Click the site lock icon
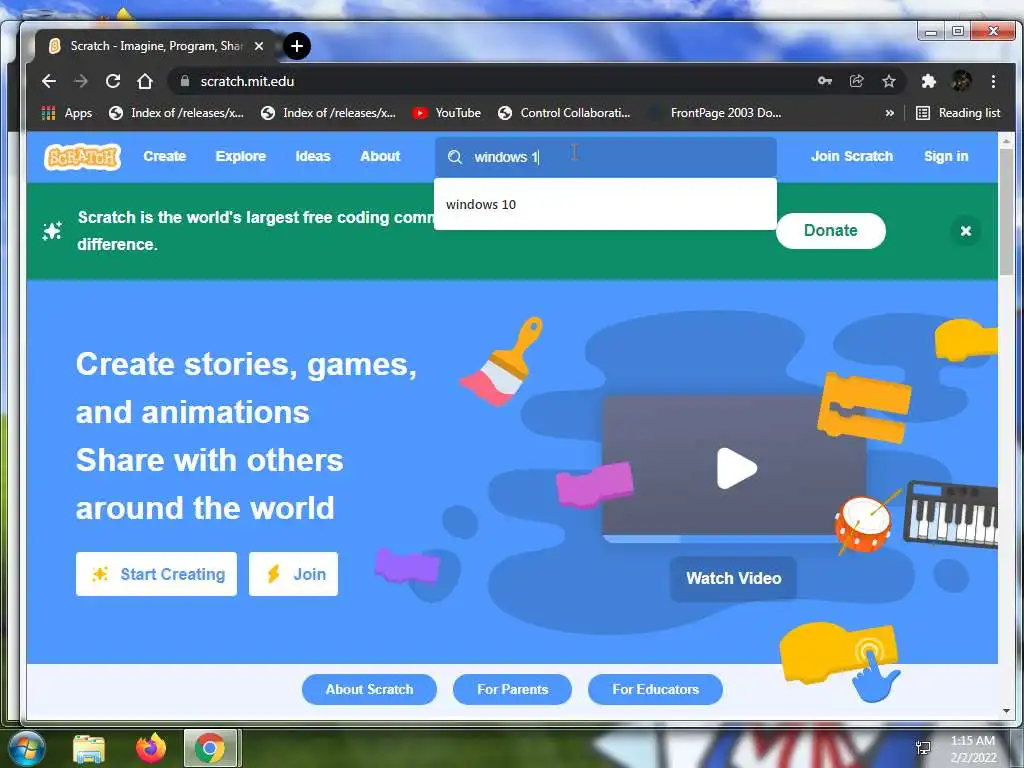1024x768 pixels. (x=185, y=81)
